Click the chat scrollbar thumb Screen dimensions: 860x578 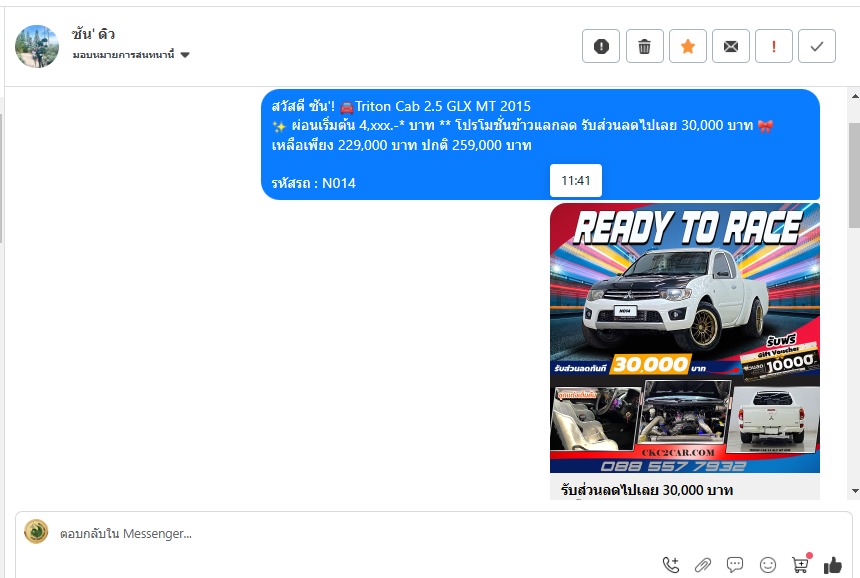(x=855, y=175)
